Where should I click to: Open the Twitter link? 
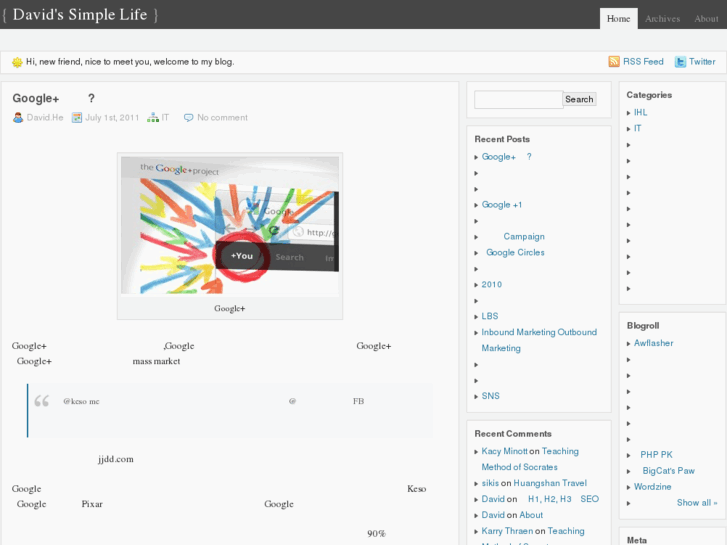pyautogui.click(x=702, y=62)
